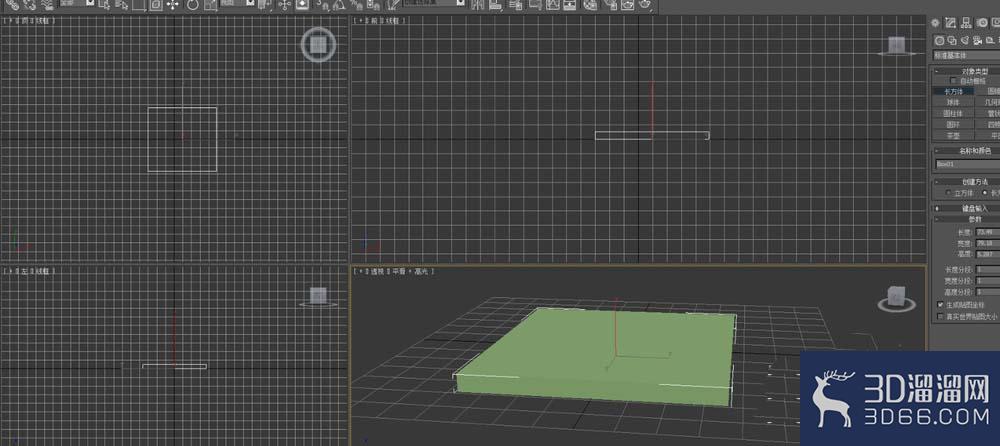Toggle Angle Snap in the toolbar
This screenshot has height=446, width=1000.
[339, 5]
